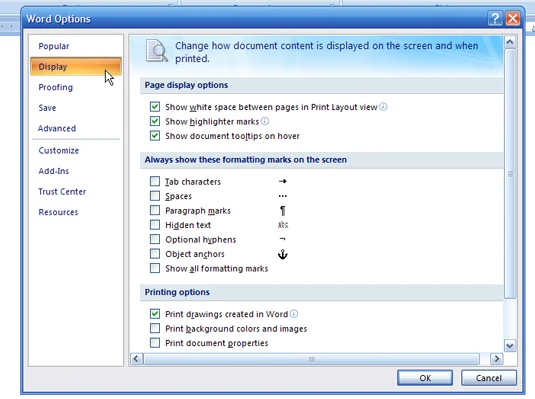535x399 pixels.
Task: Toggle Show highlighter marks checkbox
Action: pyautogui.click(x=155, y=121)
